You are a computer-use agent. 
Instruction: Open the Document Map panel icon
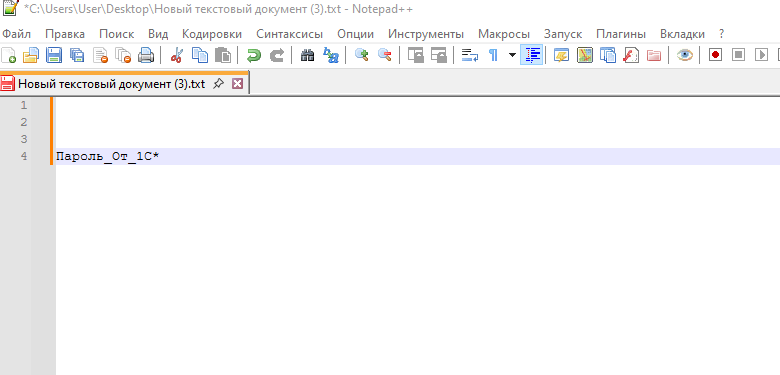click(x=585, y=55)
